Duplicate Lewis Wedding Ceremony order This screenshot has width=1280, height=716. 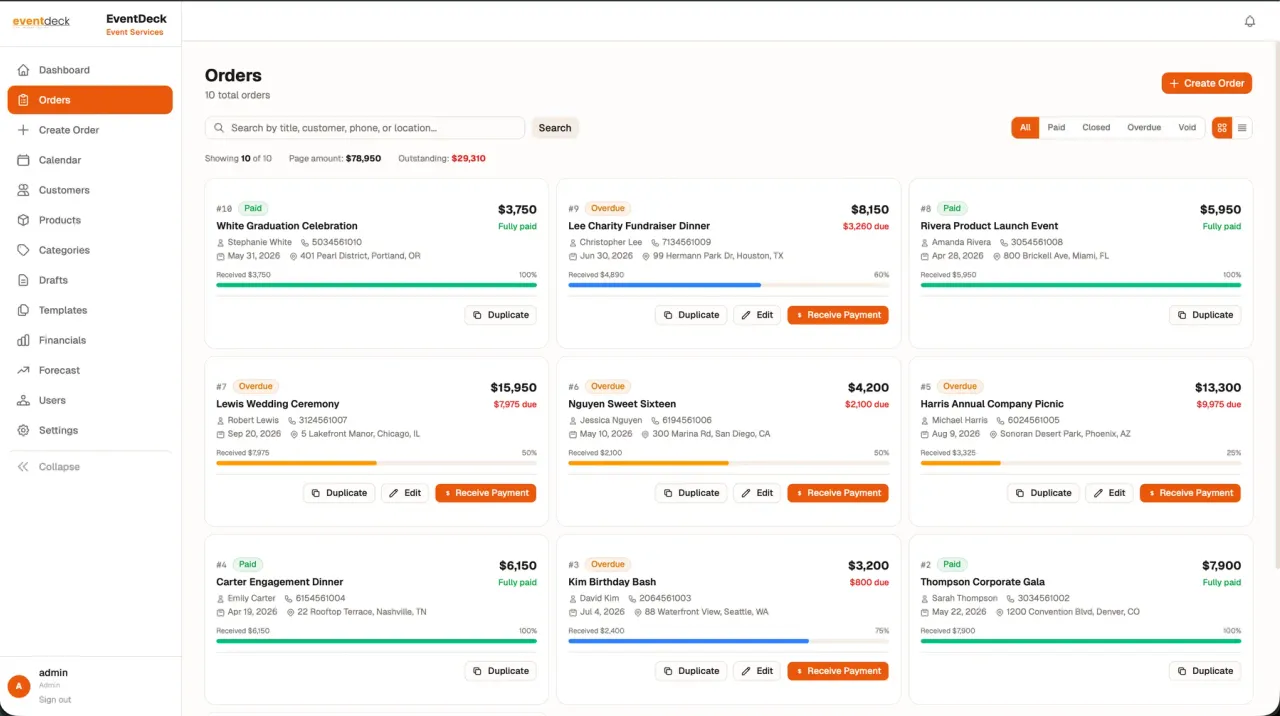coord(339,493)
